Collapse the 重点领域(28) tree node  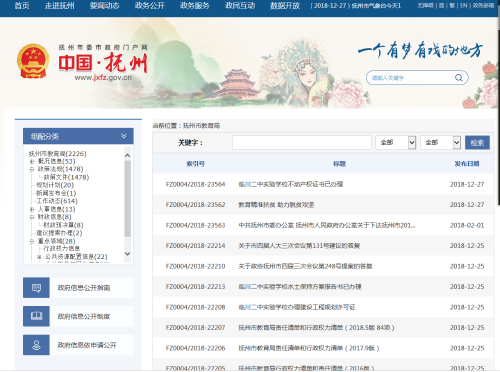coord(32,241)
